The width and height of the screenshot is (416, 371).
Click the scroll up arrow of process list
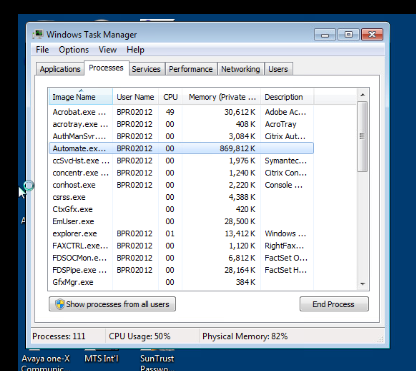[363, 95]
